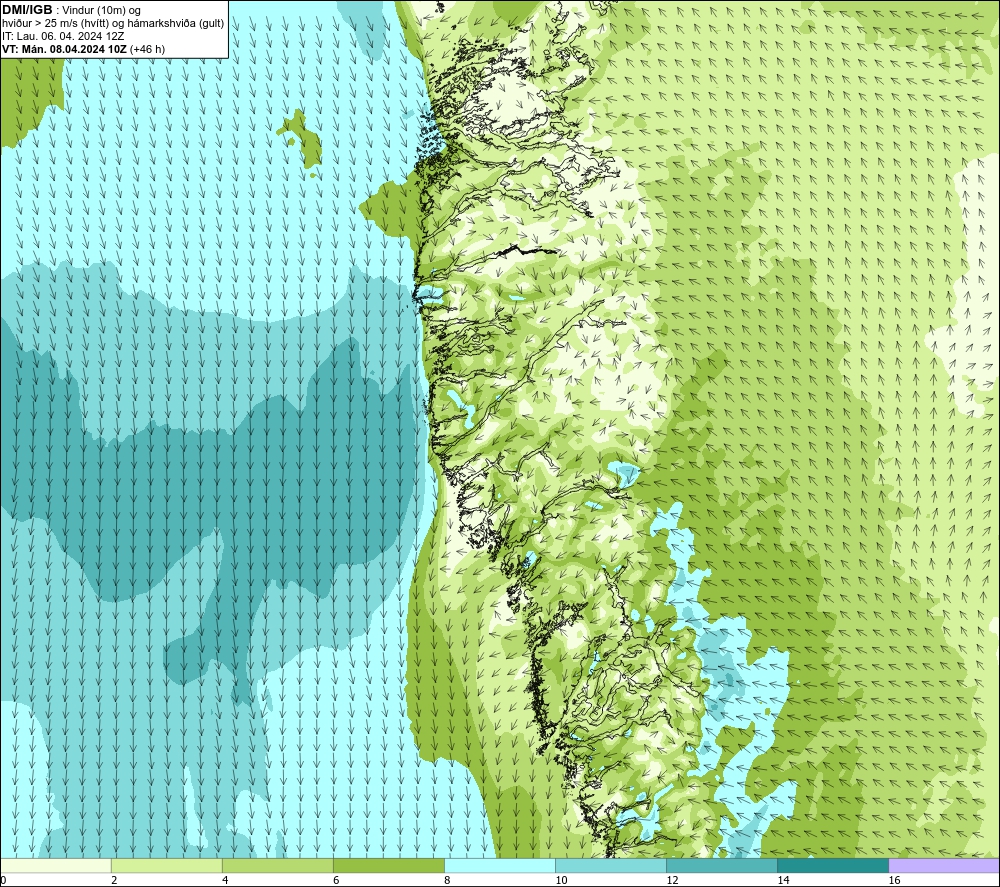Click the 10–12 m/s turquoise legend swatch
Viewport: 1000px width, 887px height.
point(611,866)
